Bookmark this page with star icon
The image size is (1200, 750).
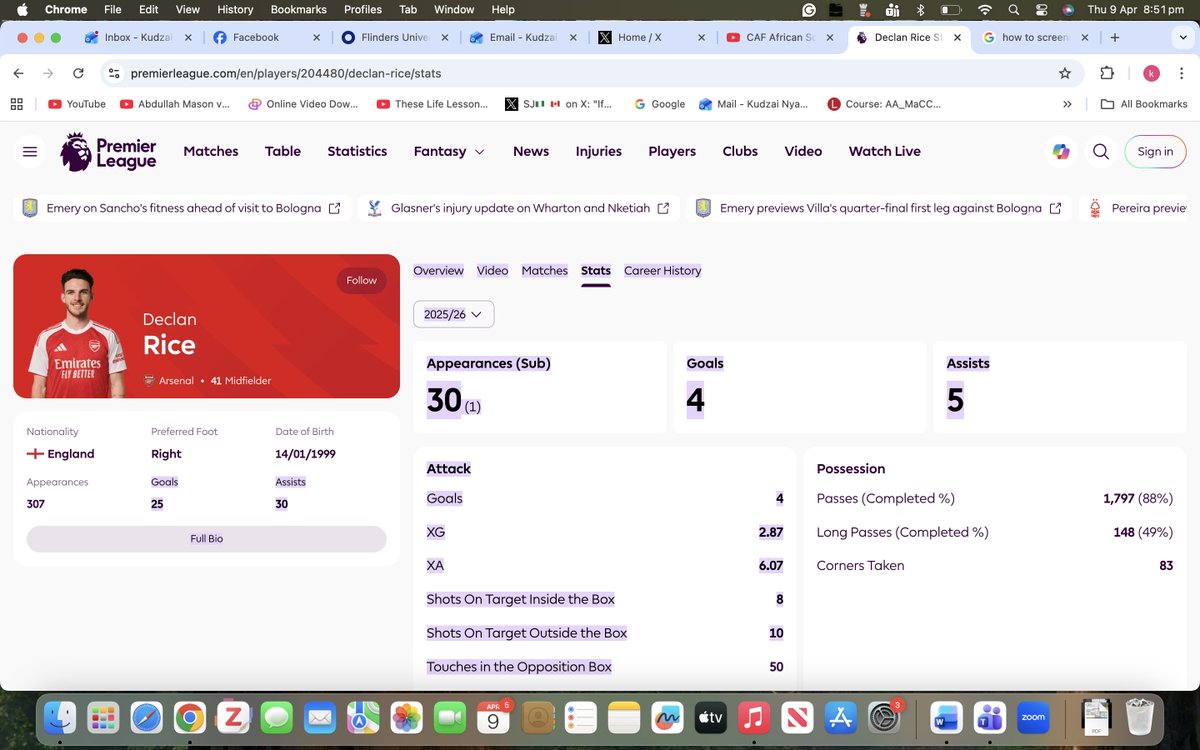(x=1065, y=73)
